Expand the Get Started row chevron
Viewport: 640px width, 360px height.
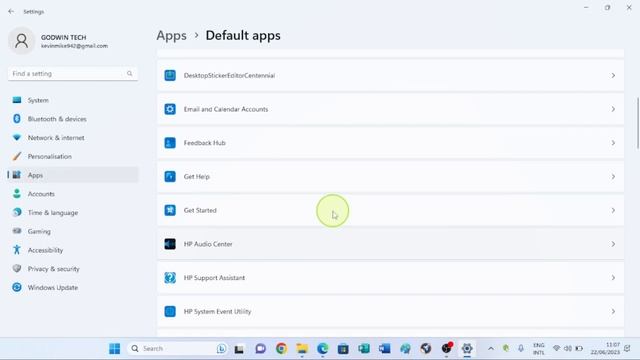click(613, 210)
